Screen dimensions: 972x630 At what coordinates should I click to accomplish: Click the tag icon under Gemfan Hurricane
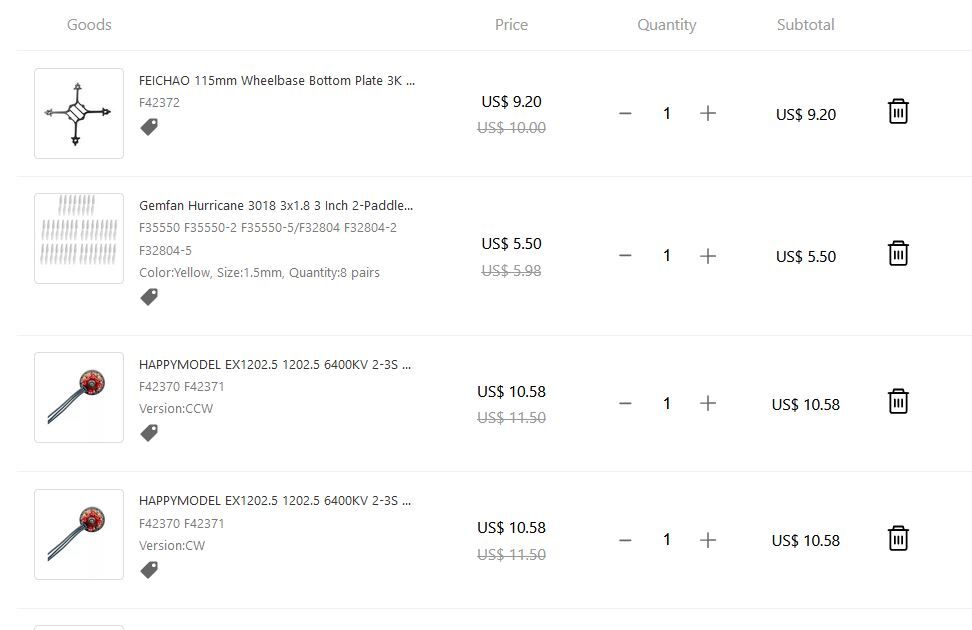(x=149, y=297)
